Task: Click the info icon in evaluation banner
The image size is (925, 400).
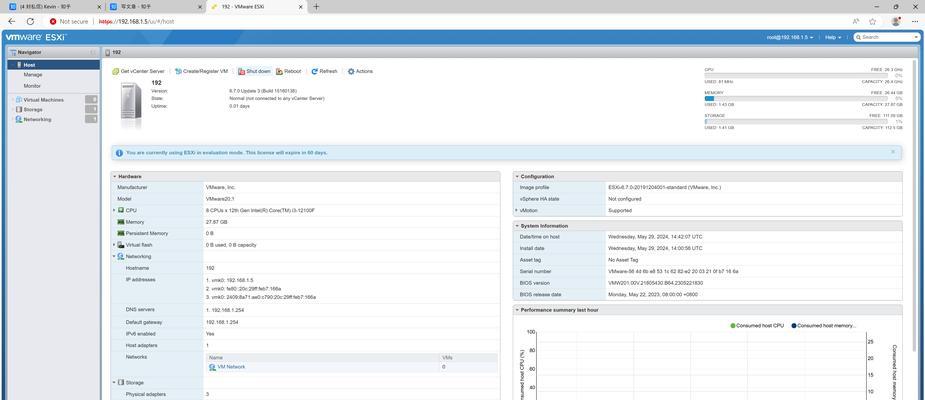Action: click(x=119, y=153)
